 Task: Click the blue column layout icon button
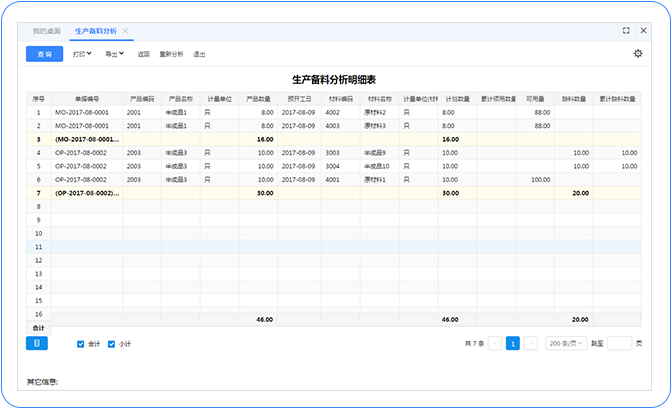[x=36, y=343]
